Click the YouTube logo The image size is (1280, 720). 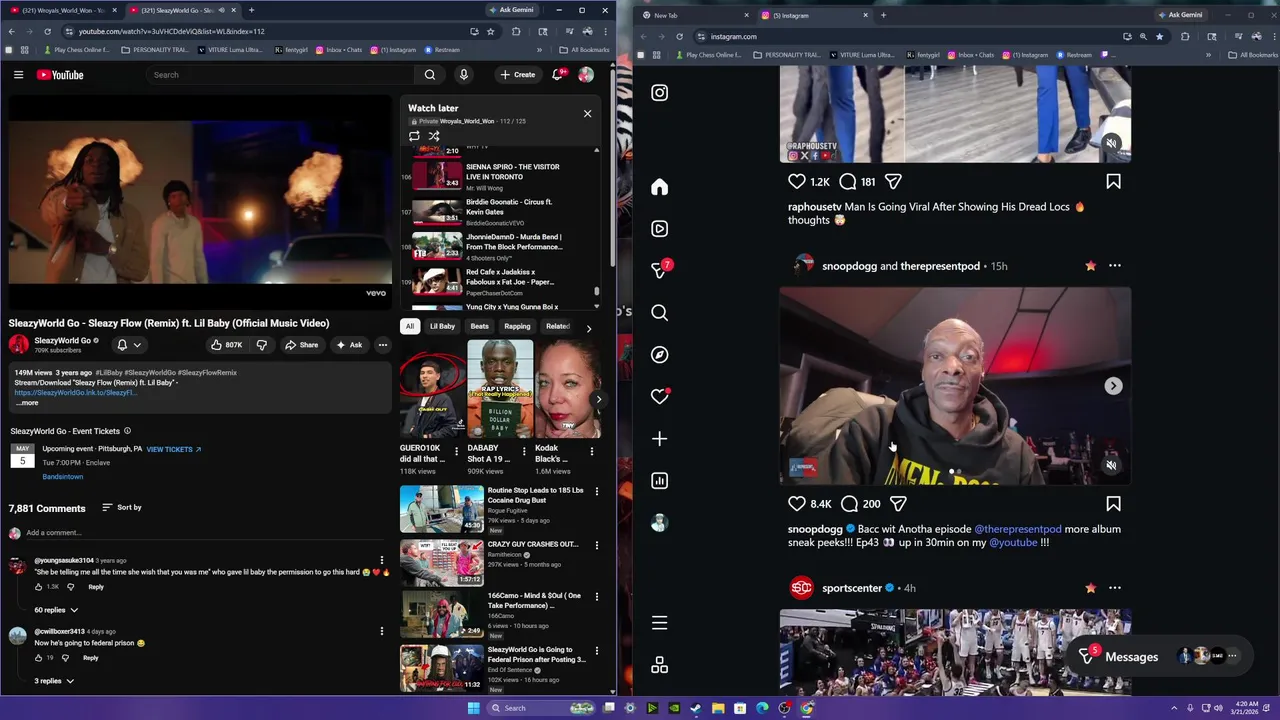pos(60,75)
